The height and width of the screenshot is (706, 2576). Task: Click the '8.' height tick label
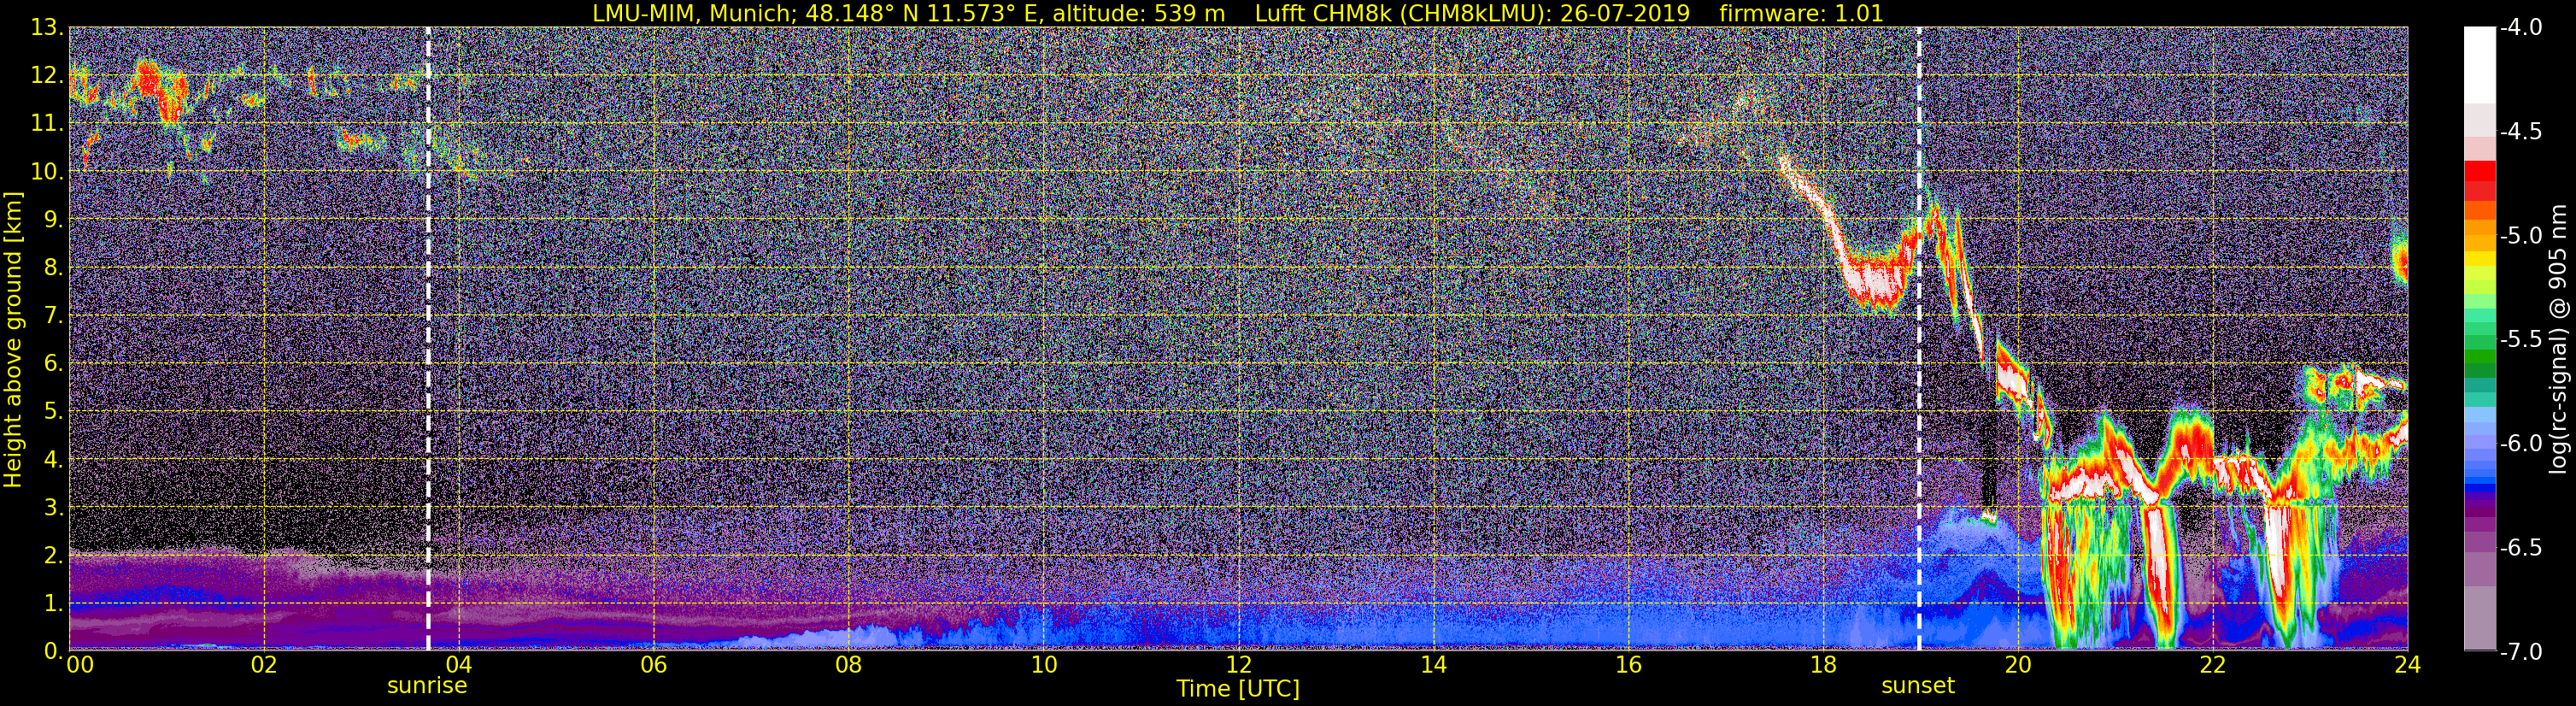click(52, 268)
